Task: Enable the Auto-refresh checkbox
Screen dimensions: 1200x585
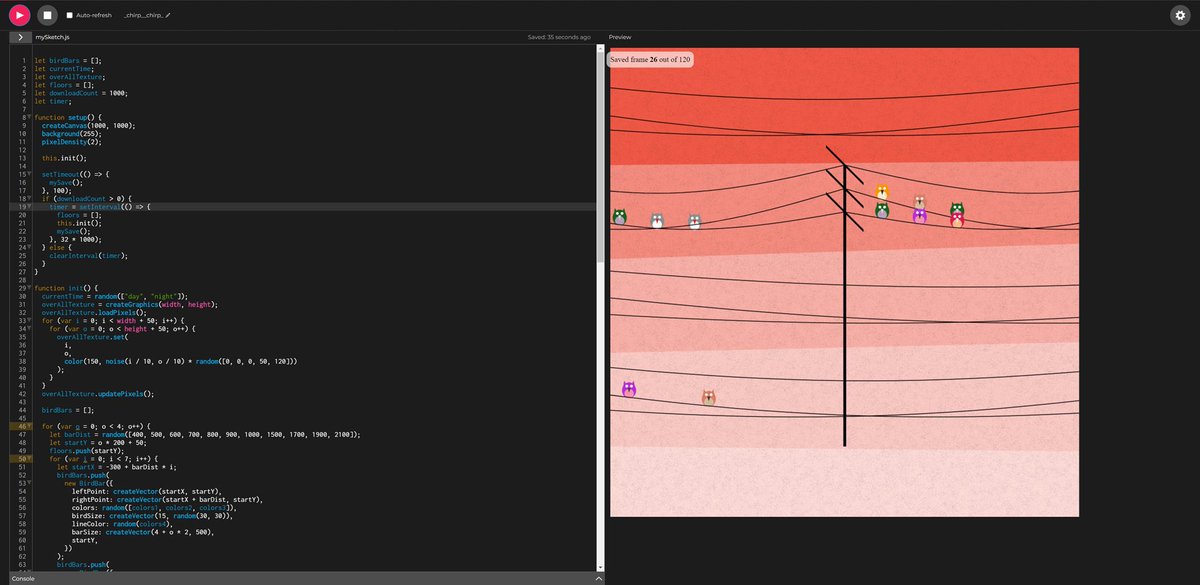Action: point(69,16)
